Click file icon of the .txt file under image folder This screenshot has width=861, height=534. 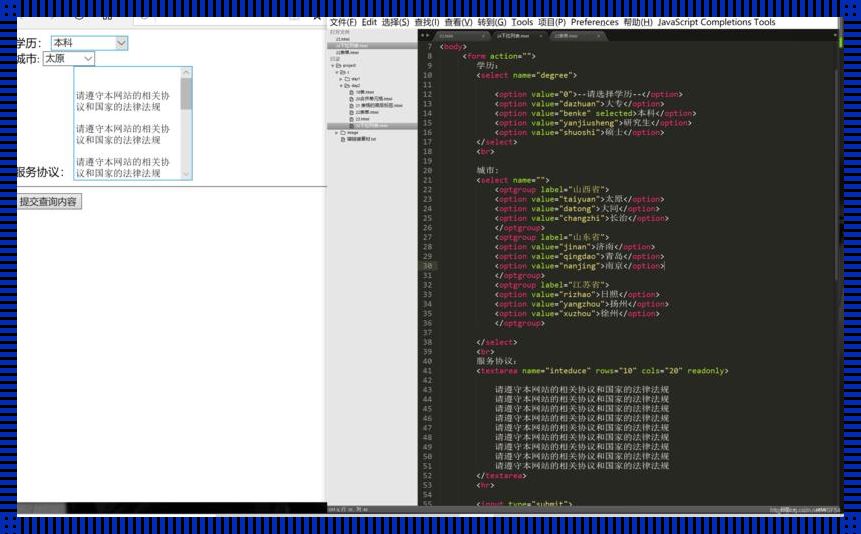343,139
